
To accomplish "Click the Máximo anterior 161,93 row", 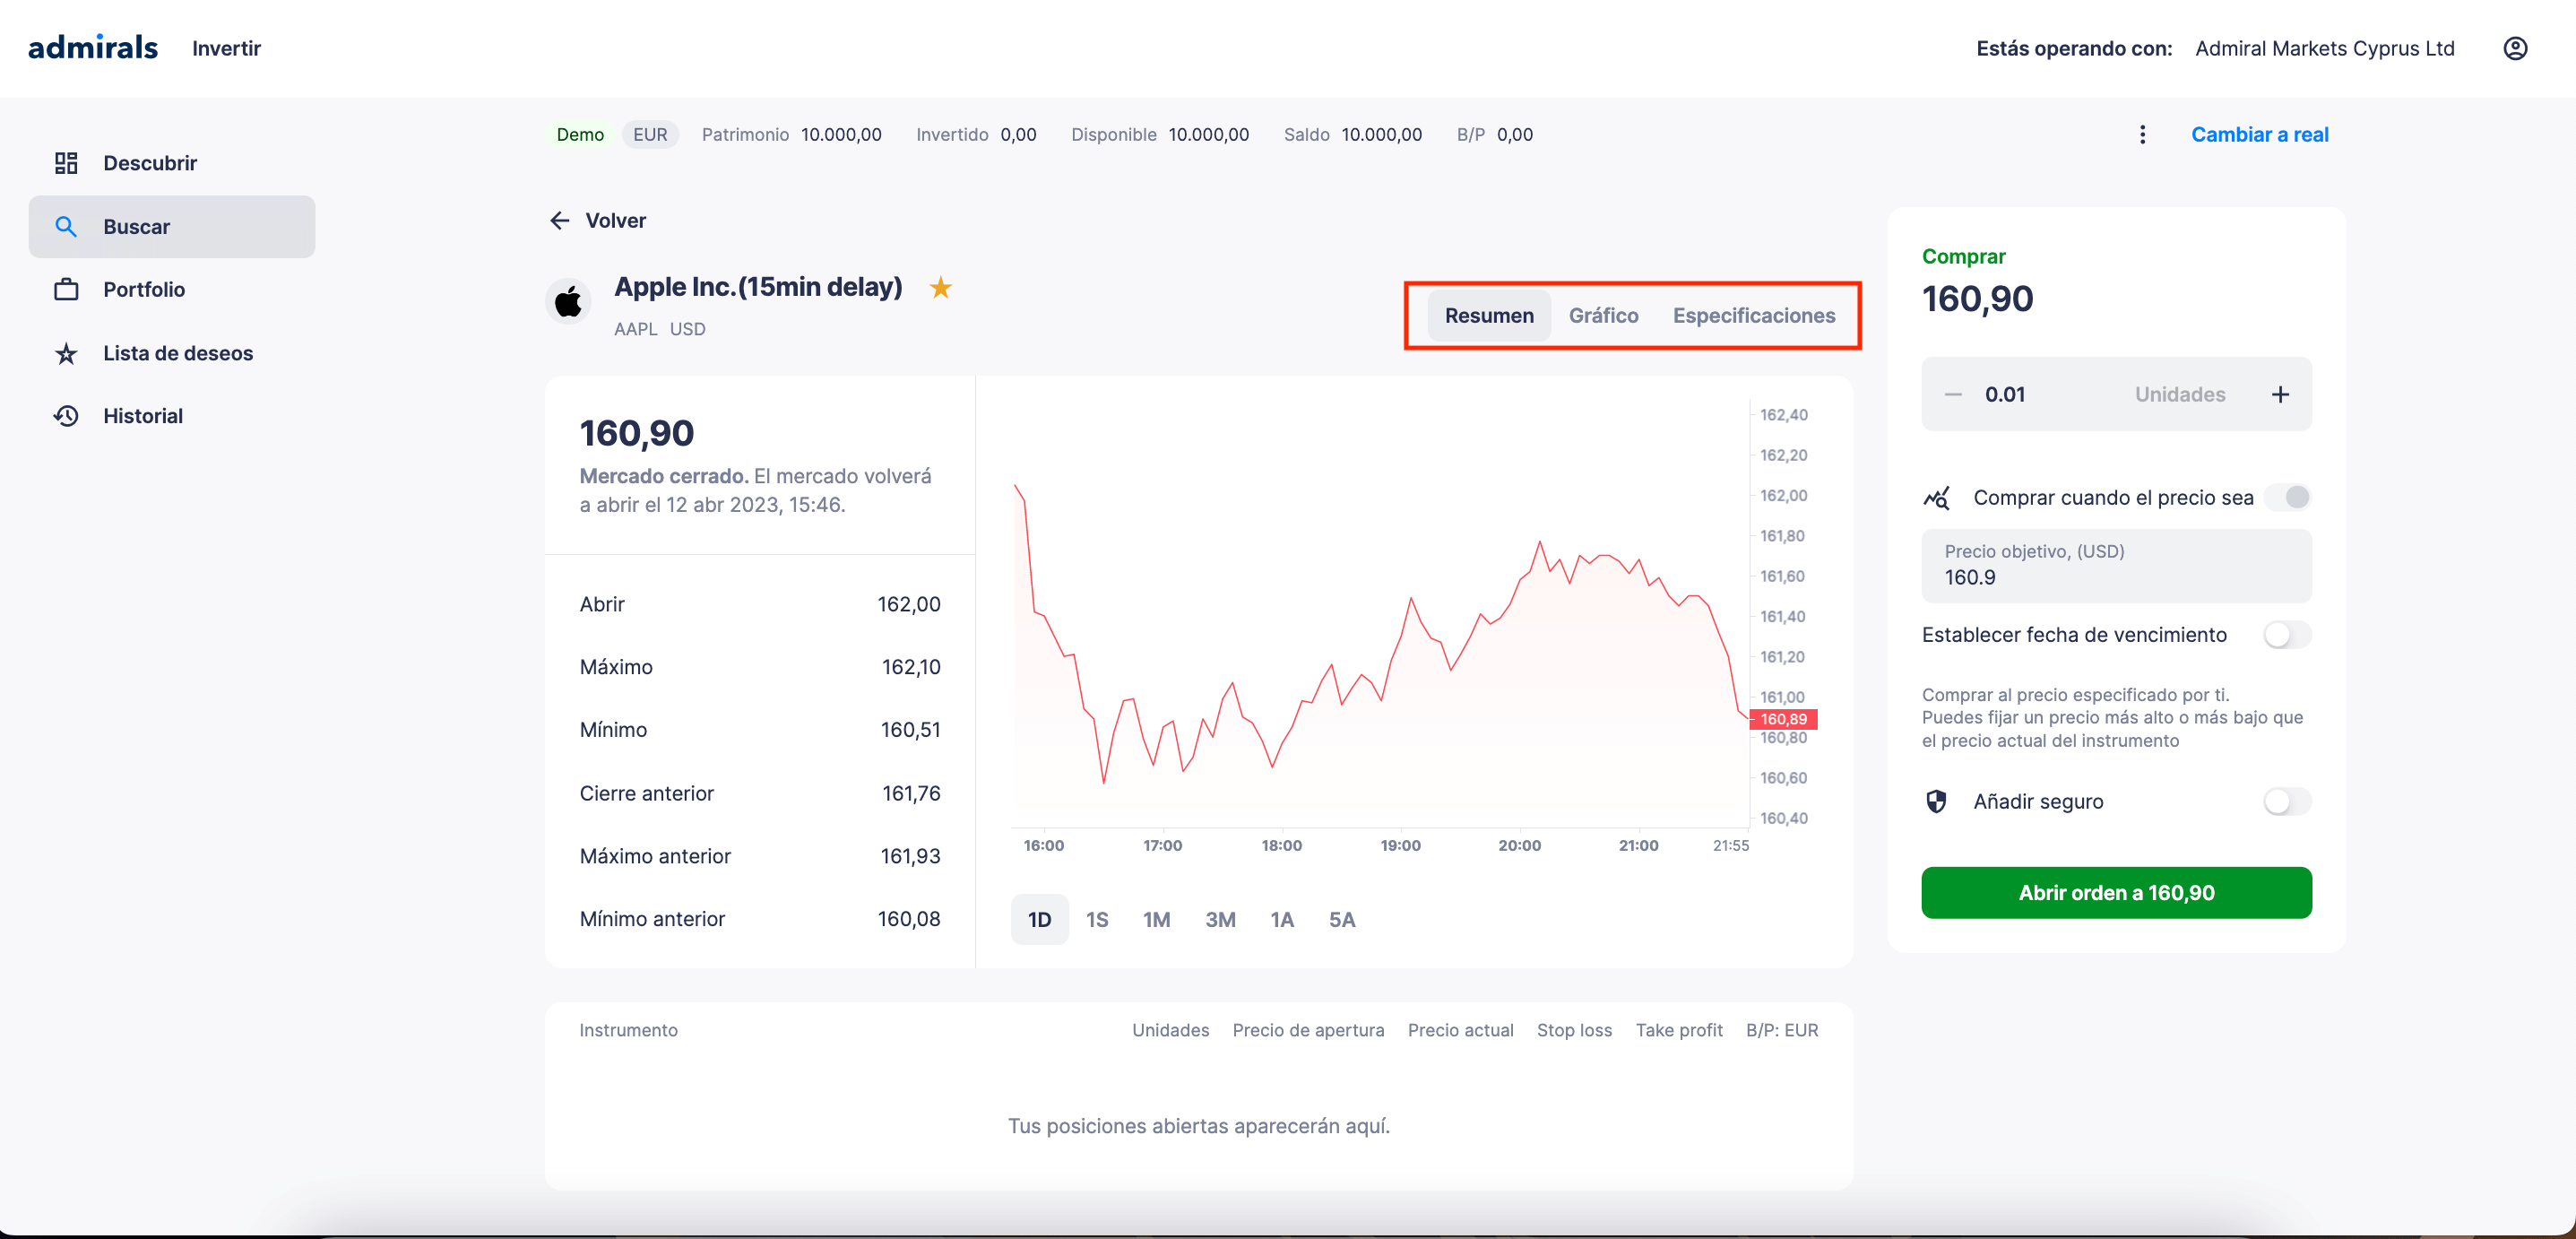I will click(x=760, y=856).
